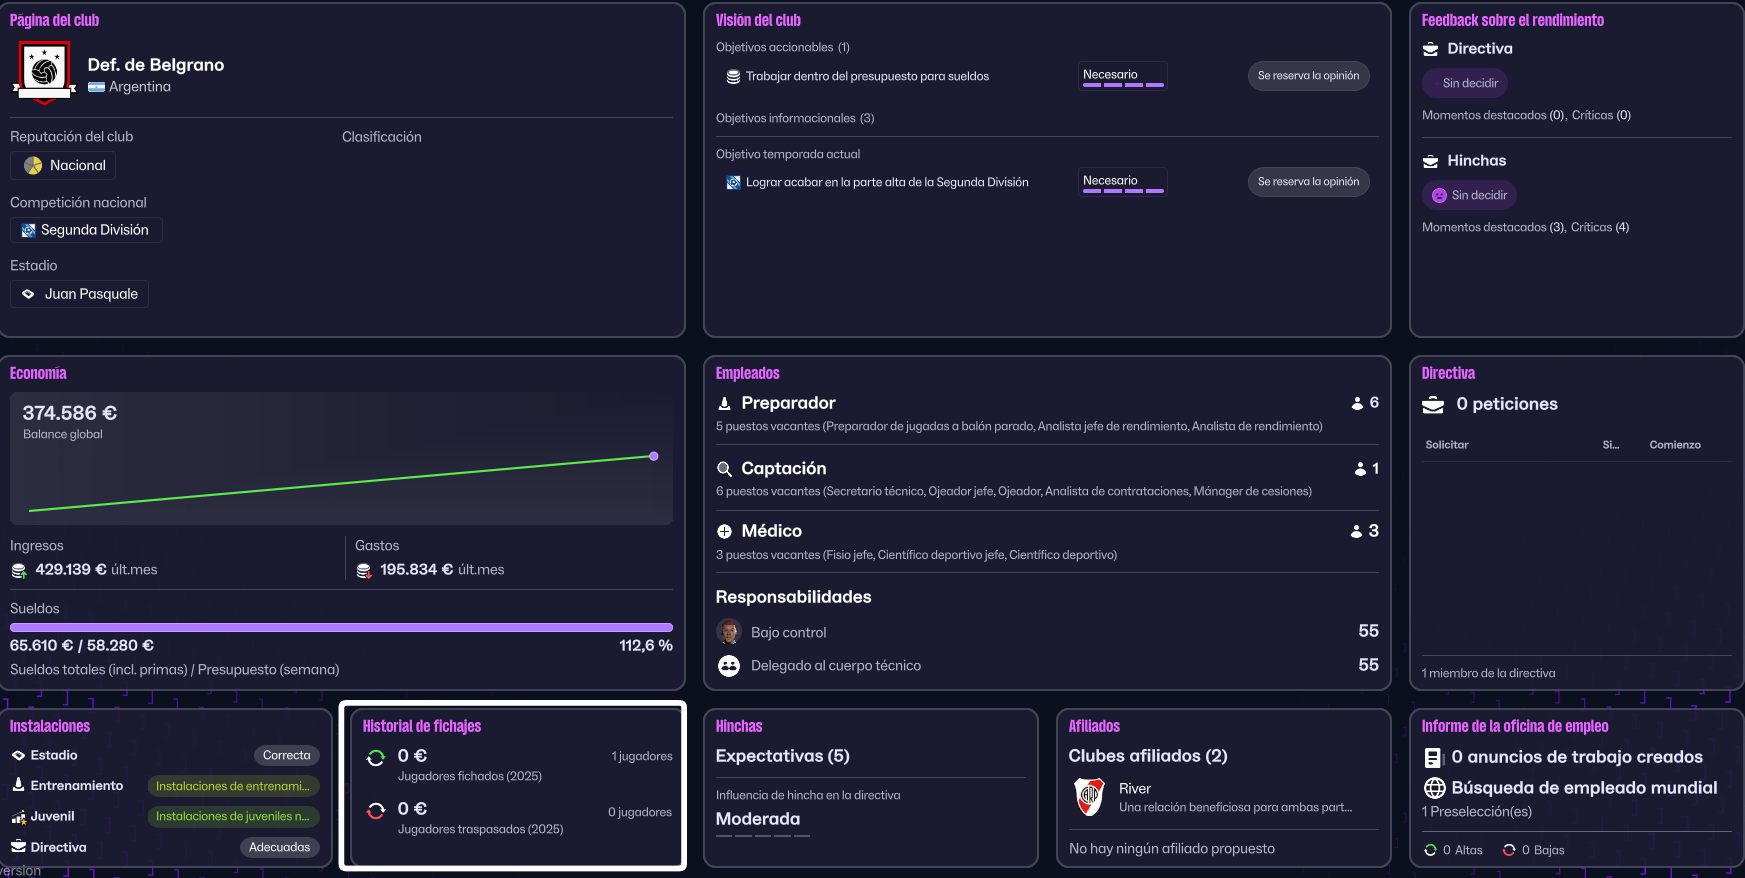Select Necesario priority on the season objective
Screen dimensions: 1745x878
[1123, 182]
